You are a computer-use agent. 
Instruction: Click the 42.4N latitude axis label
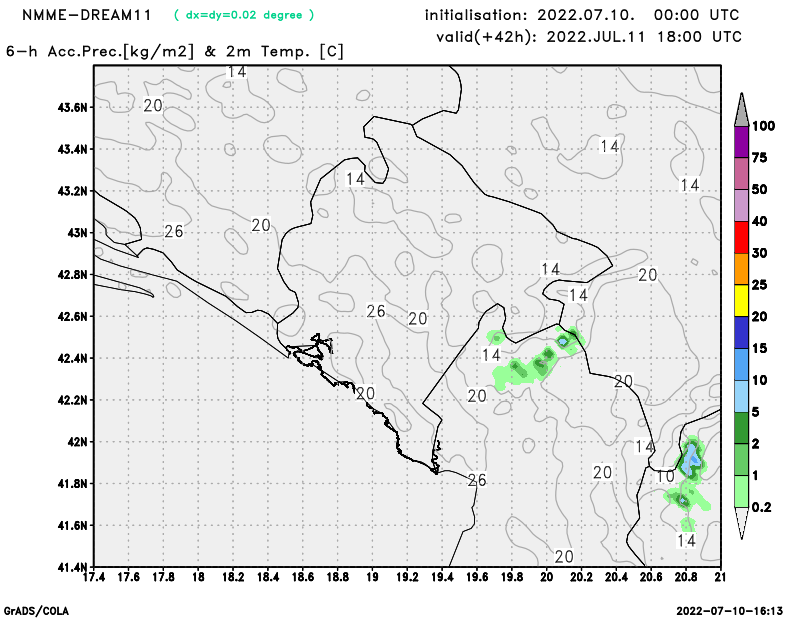pyautogui.click(x=73, y=358)
